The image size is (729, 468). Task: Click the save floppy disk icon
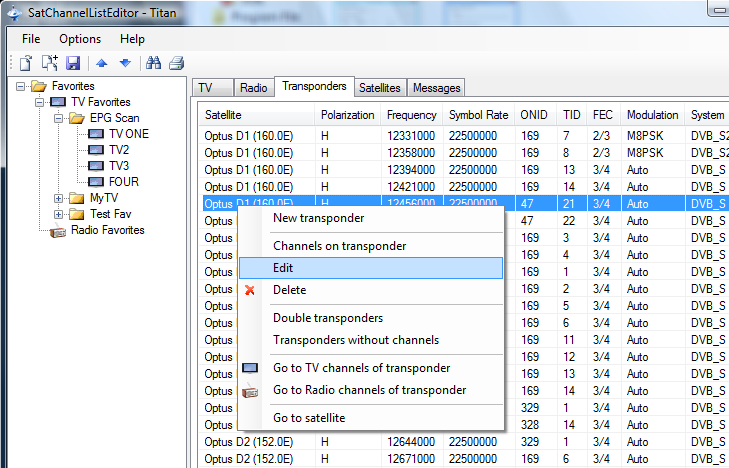[x=73, y=63]
